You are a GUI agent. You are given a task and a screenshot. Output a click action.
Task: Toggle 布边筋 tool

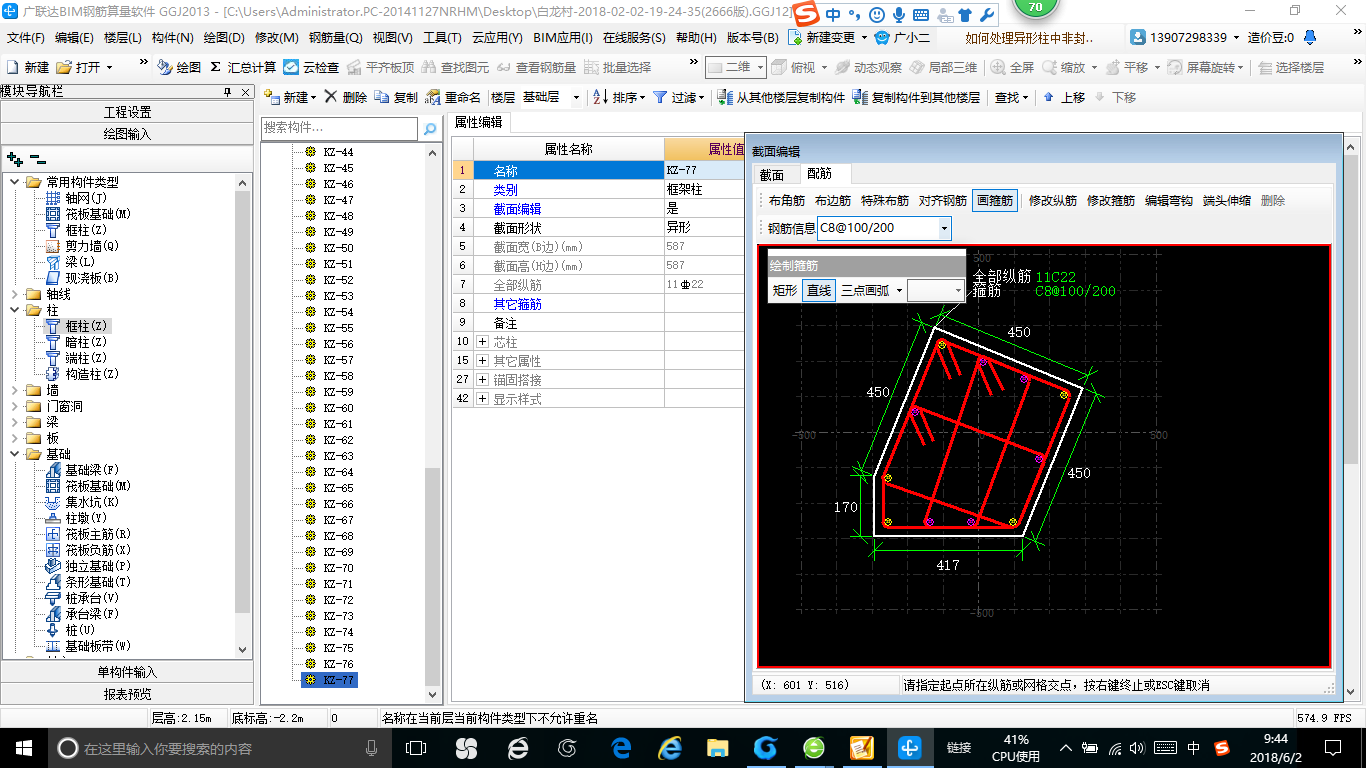[833, 200]
